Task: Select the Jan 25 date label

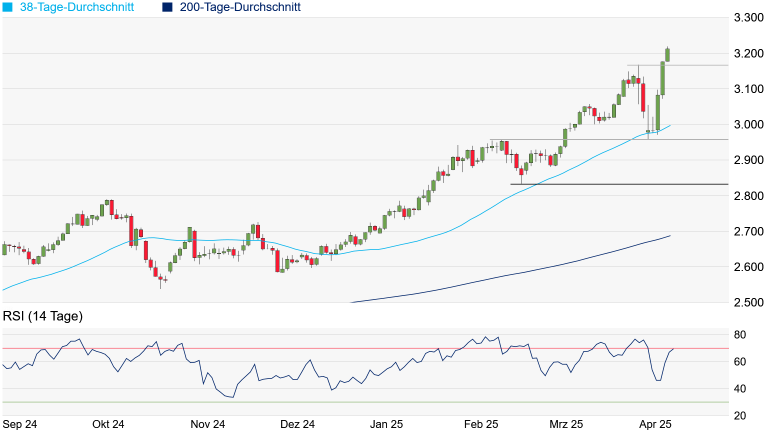Action: (x=388, y=424)
